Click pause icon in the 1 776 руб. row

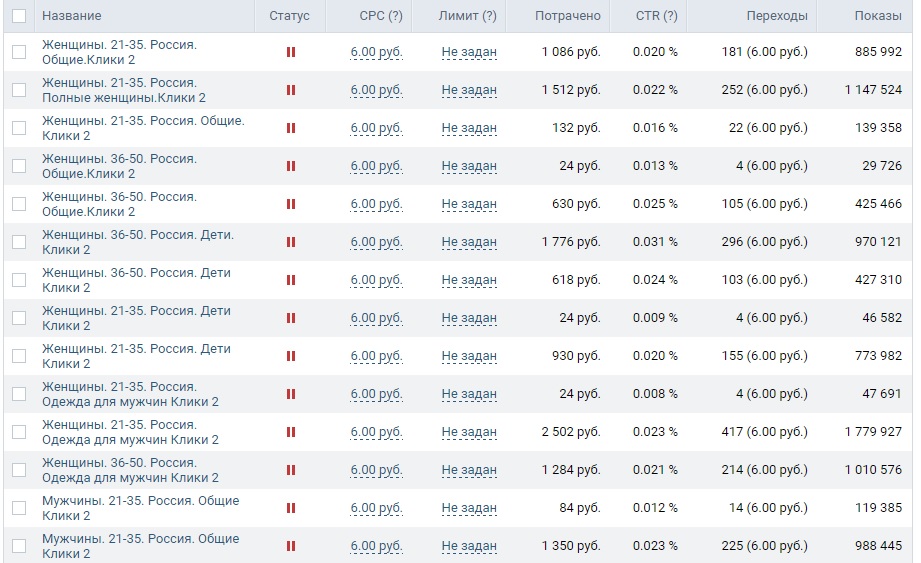pyautogui.click(x=291, y=242)
